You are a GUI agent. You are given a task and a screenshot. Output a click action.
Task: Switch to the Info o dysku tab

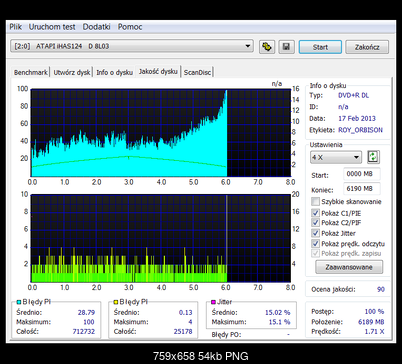tap(114, 72)
